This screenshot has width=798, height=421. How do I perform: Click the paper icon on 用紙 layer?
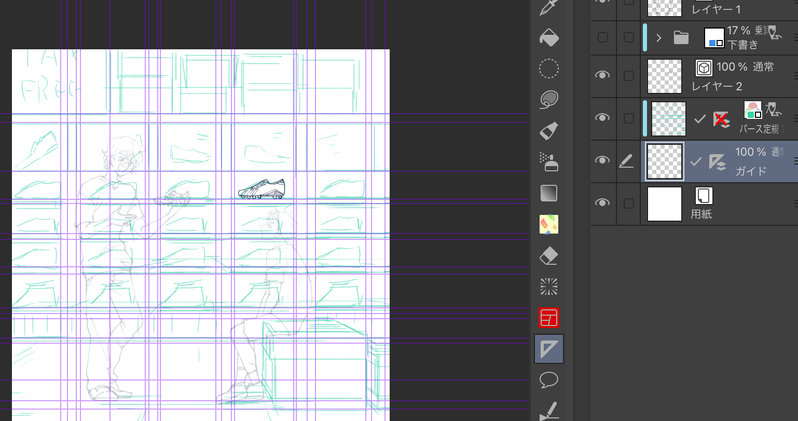(704, 195)
